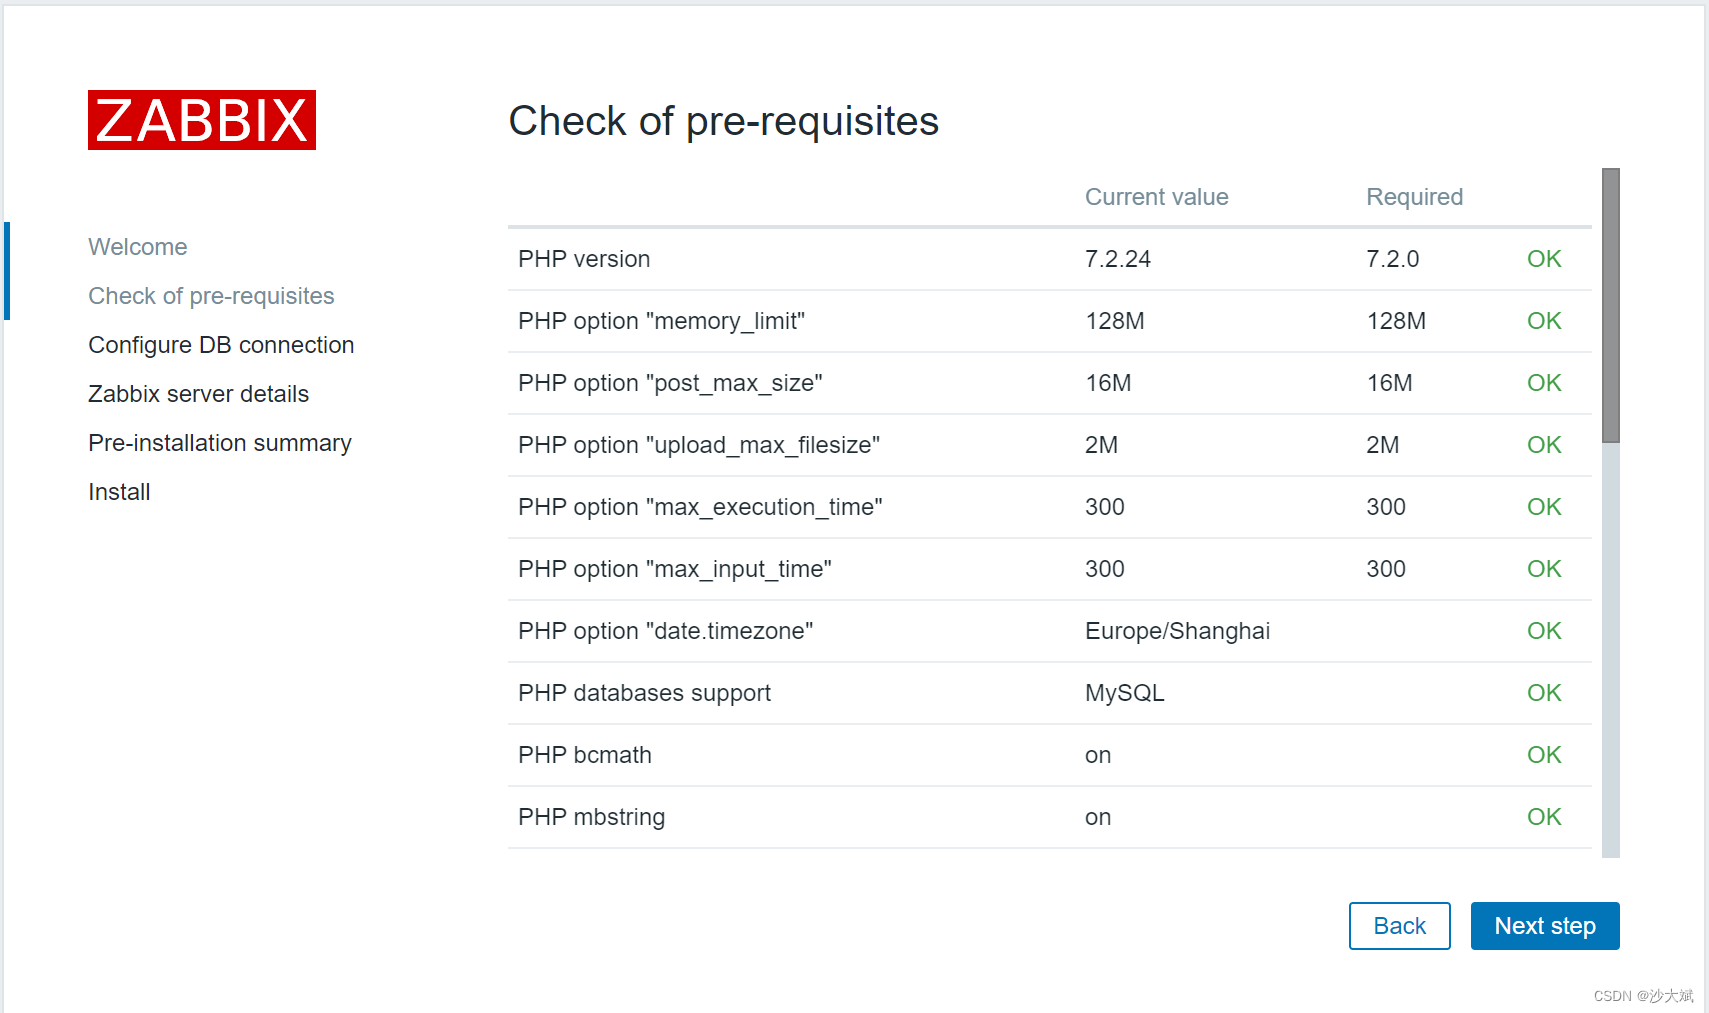Click the Required column header
This screenshot has height=1013, width=1709.
pyautogui.click(x=1414, y=197)
